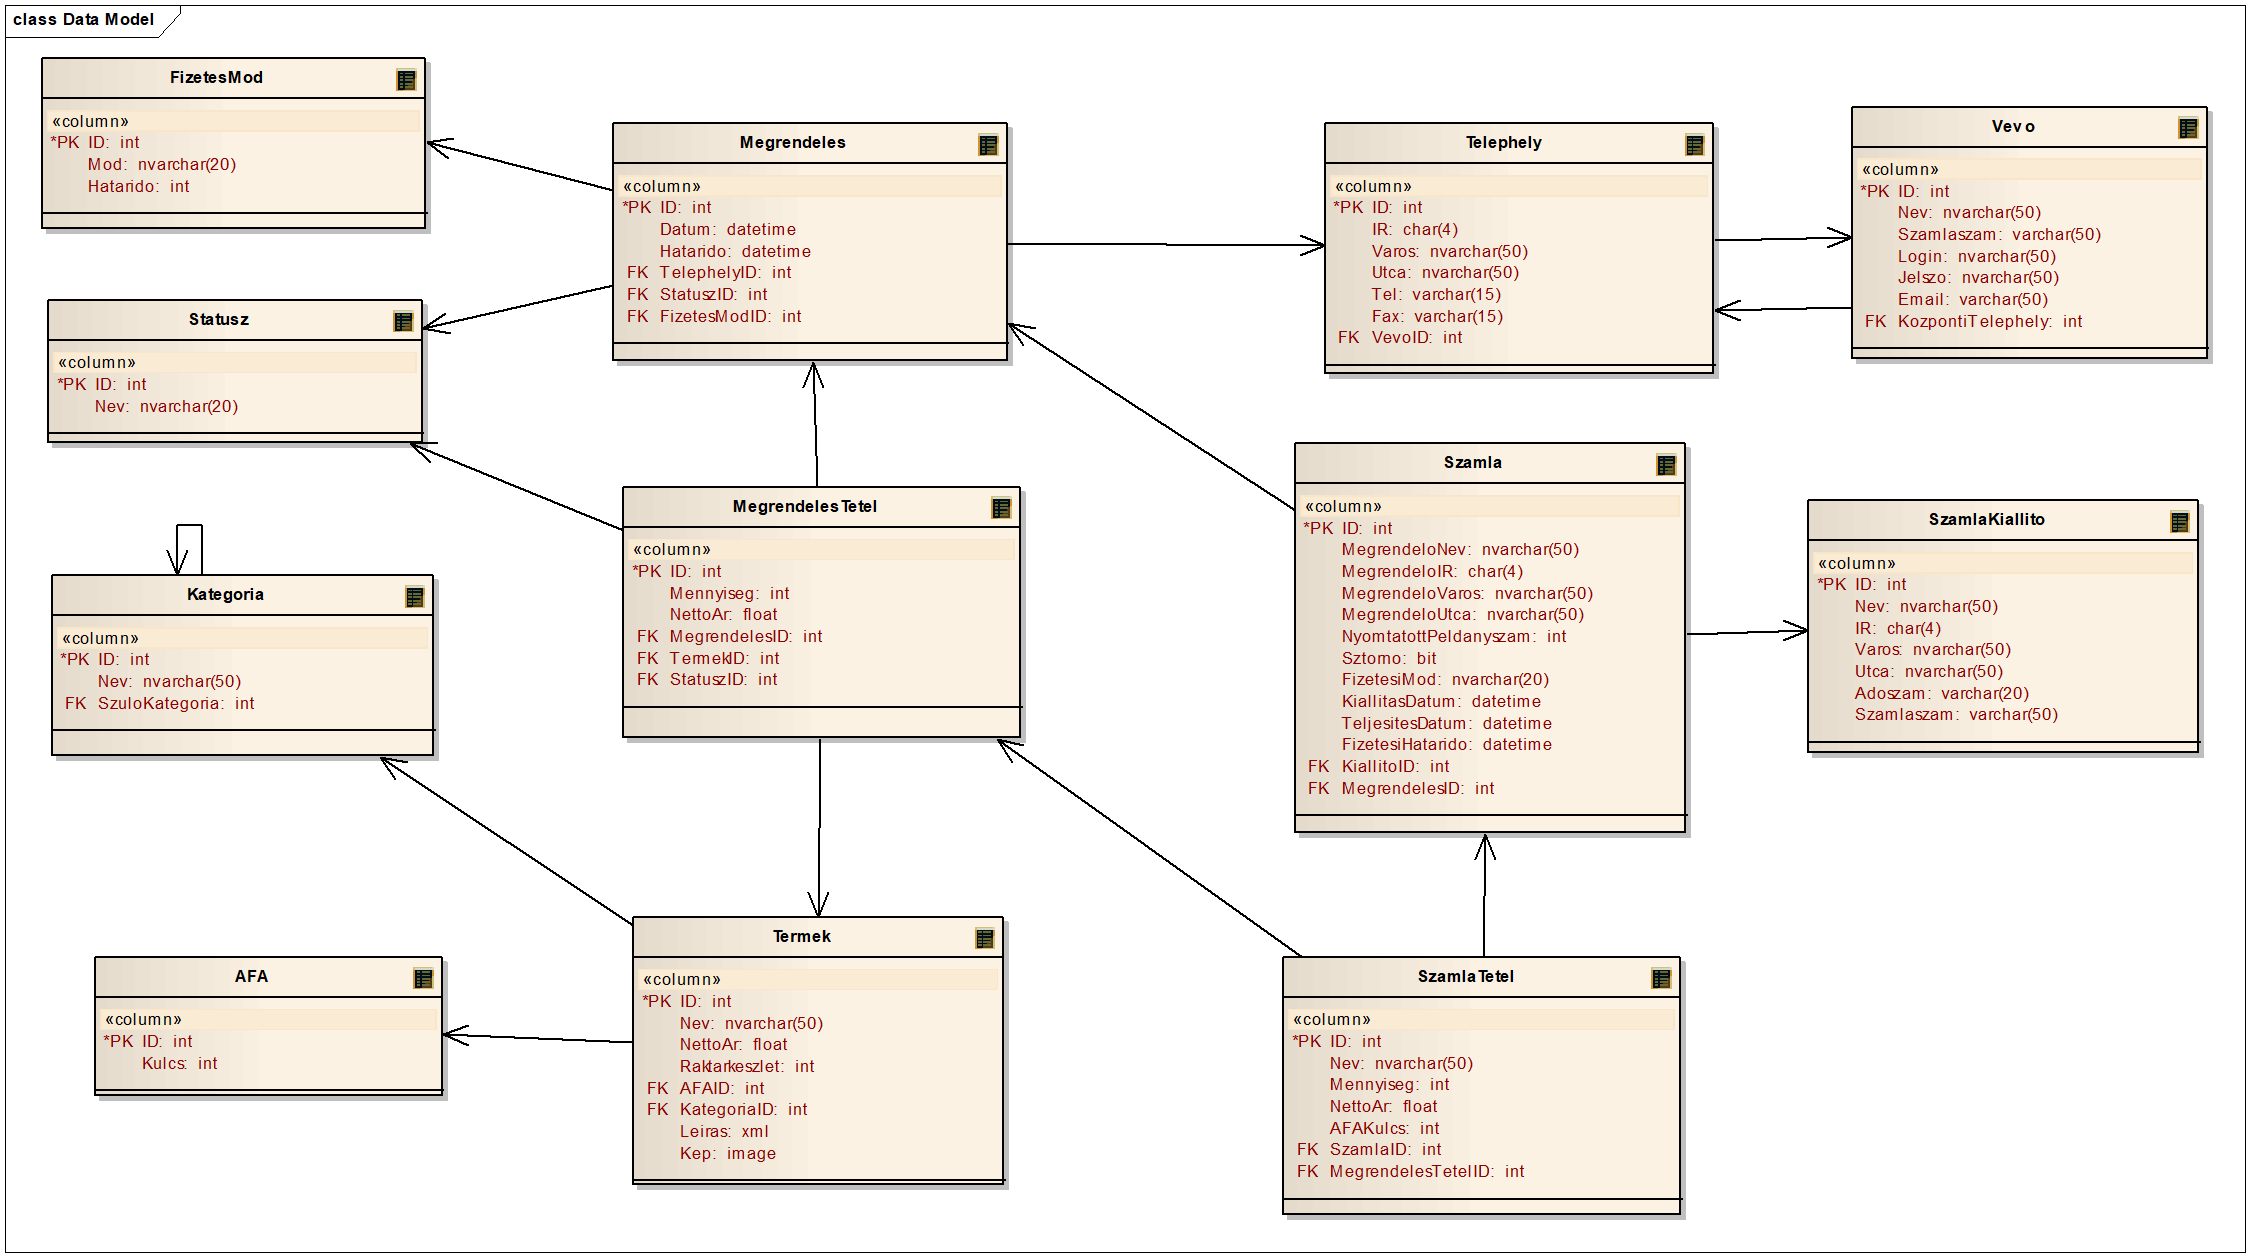Click the table icon in Megrendeles header
Screen dimensions: 2250x1257
coord(988,145)
